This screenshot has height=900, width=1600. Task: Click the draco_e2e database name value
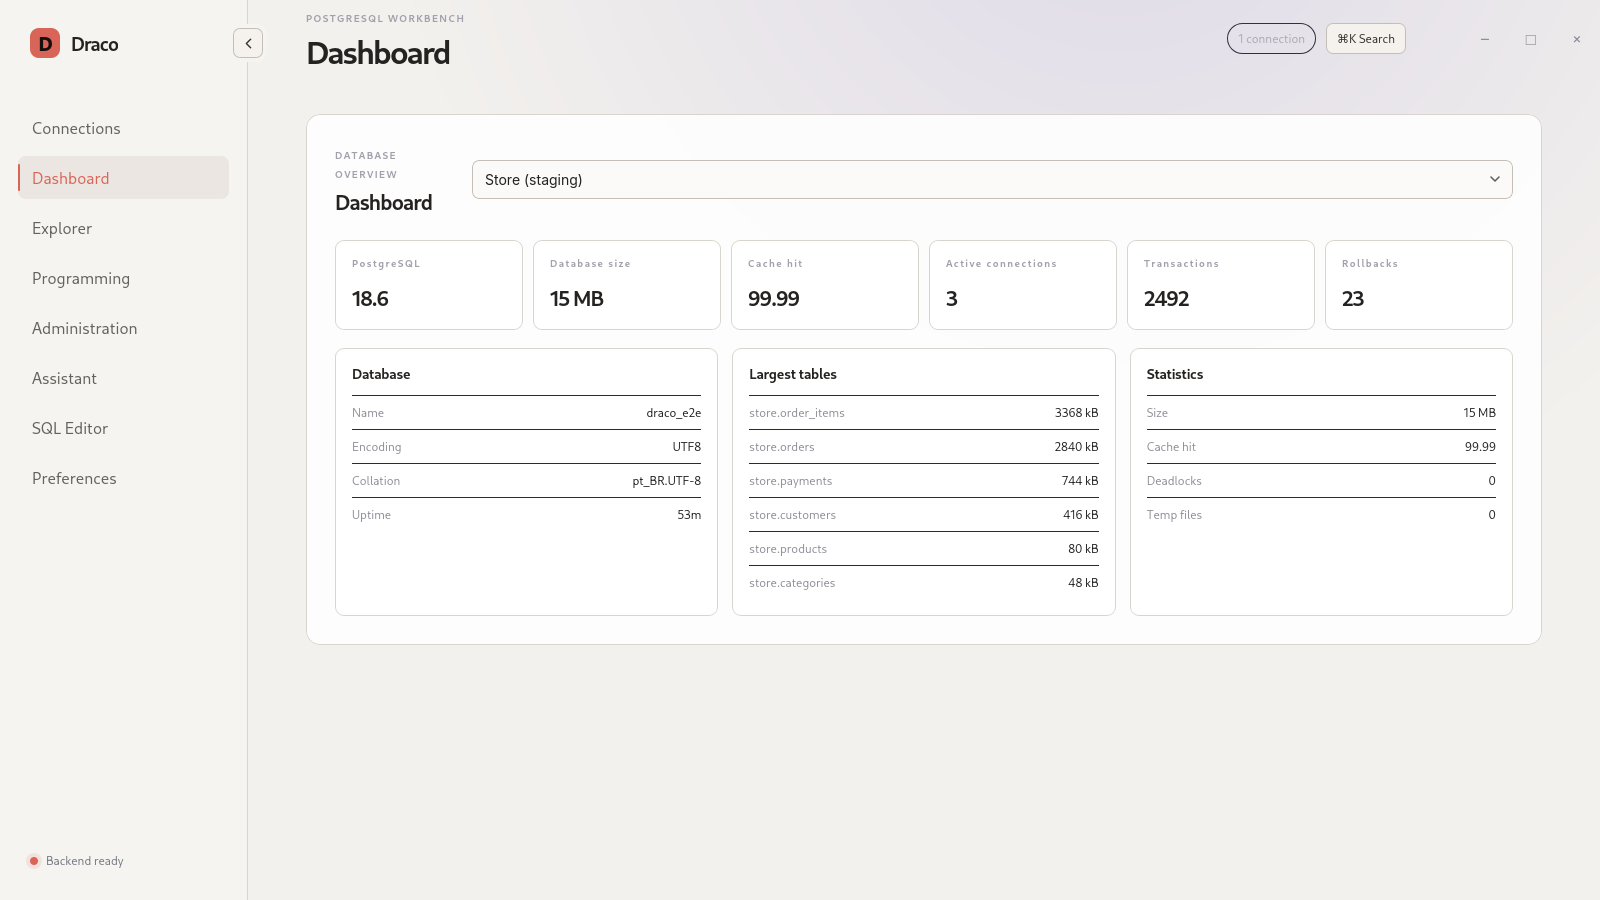tap(674, 413)
